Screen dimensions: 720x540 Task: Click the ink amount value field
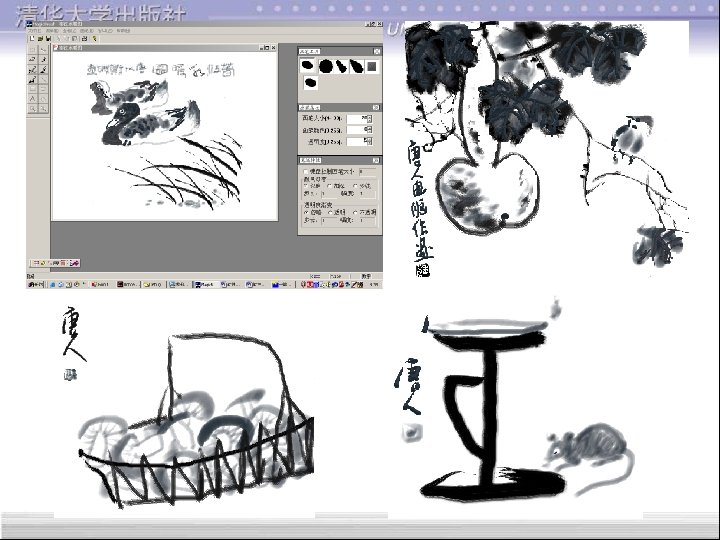357,130
